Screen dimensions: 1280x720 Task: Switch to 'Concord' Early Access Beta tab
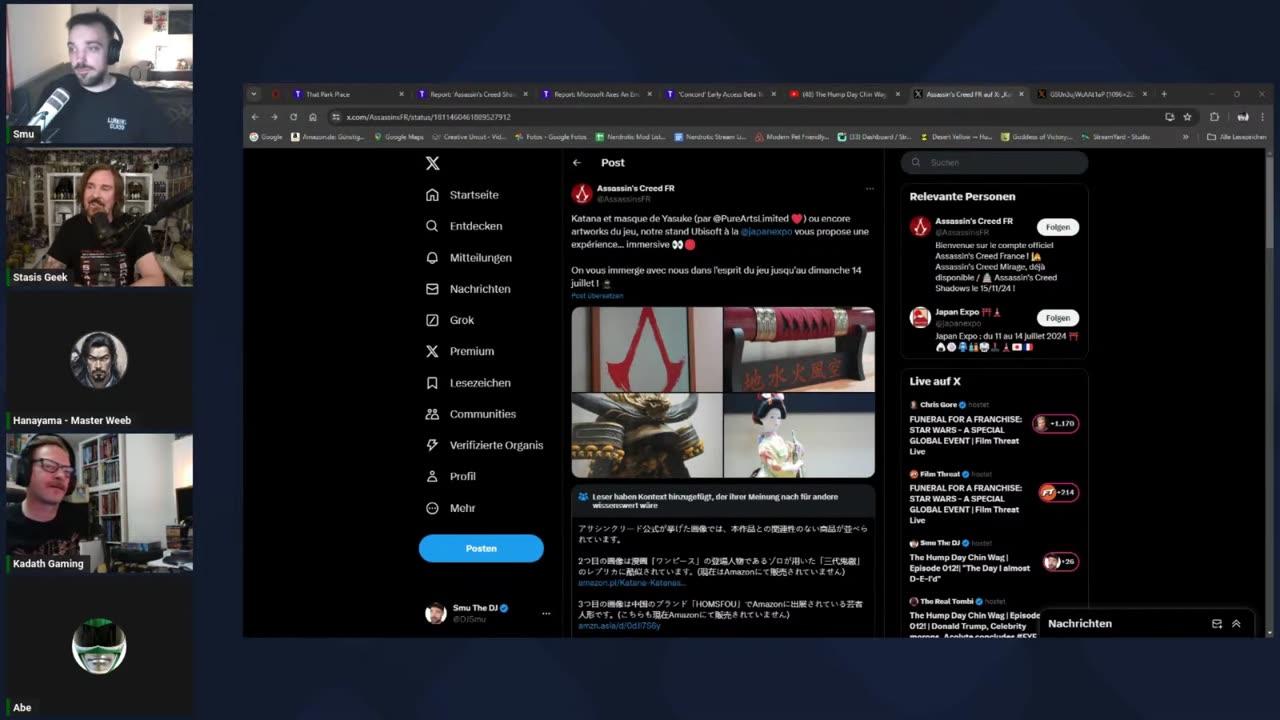pos(721,94)
